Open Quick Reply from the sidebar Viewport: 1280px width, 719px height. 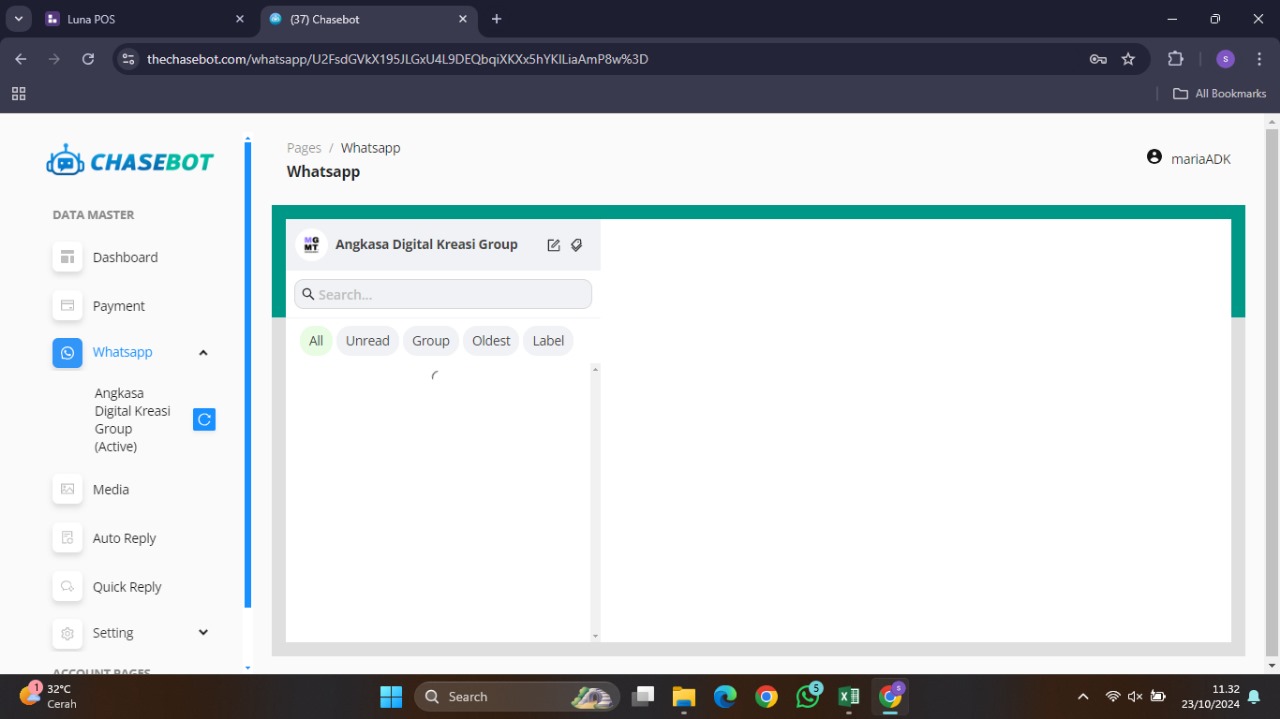coord(126,587)
